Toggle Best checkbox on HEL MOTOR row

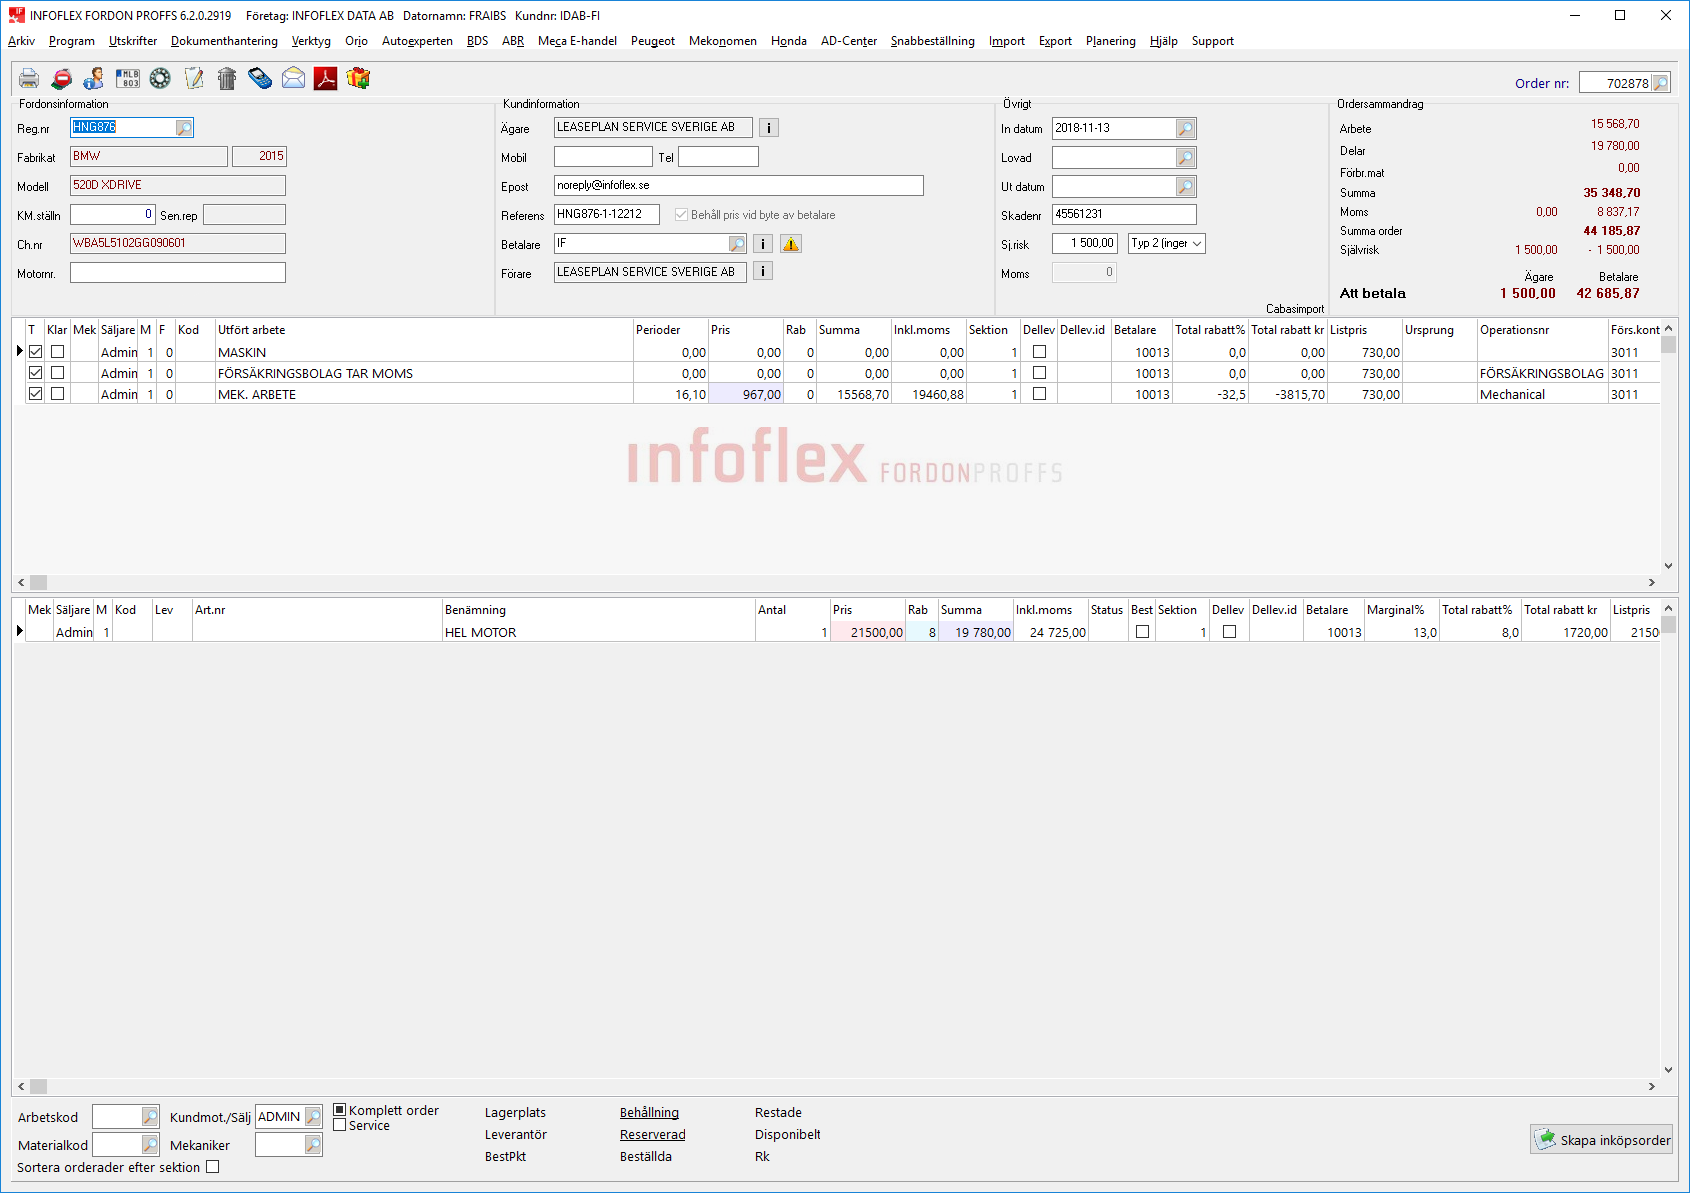[1142, 632]
